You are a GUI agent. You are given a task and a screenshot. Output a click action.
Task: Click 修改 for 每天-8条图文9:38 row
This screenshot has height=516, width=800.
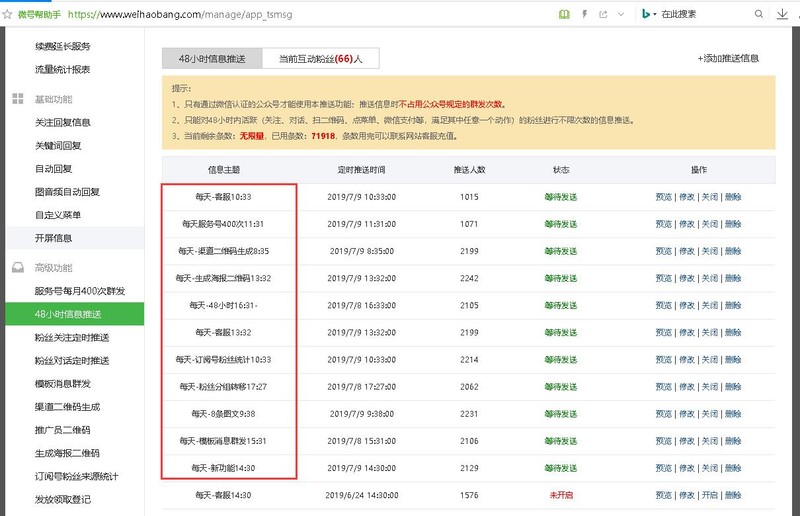point(687,413)
